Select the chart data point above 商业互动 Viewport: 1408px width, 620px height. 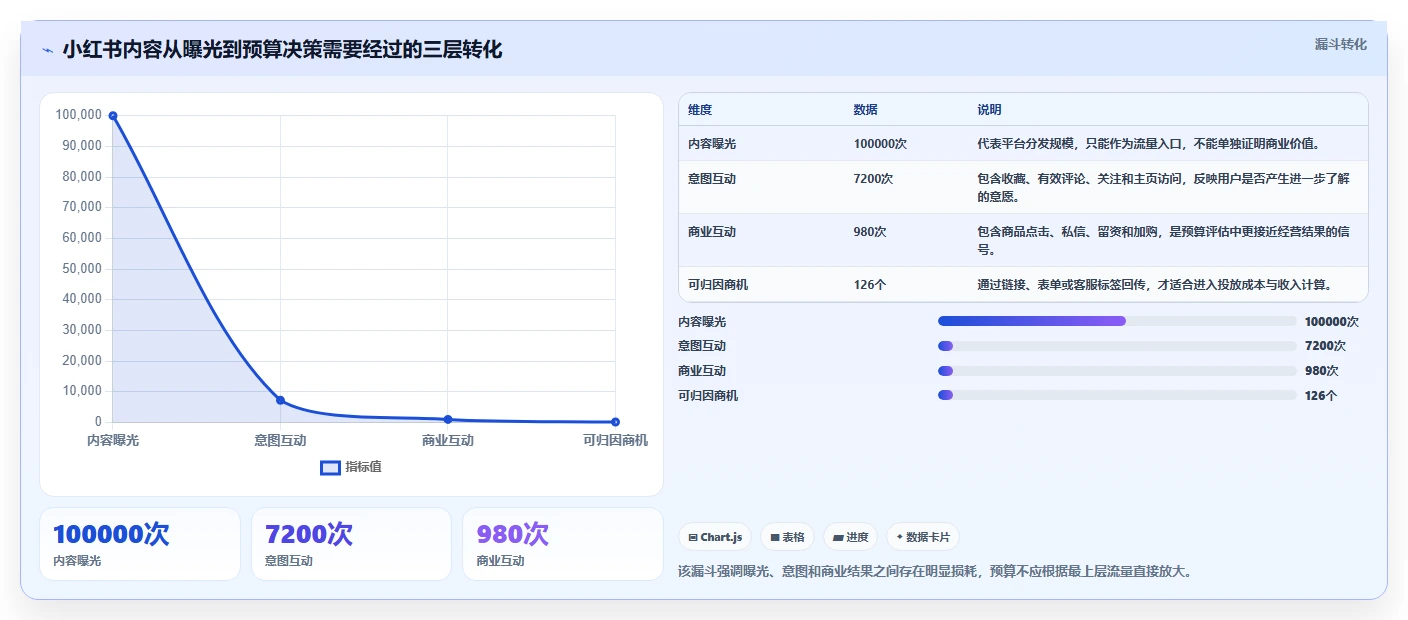(448, 419)
